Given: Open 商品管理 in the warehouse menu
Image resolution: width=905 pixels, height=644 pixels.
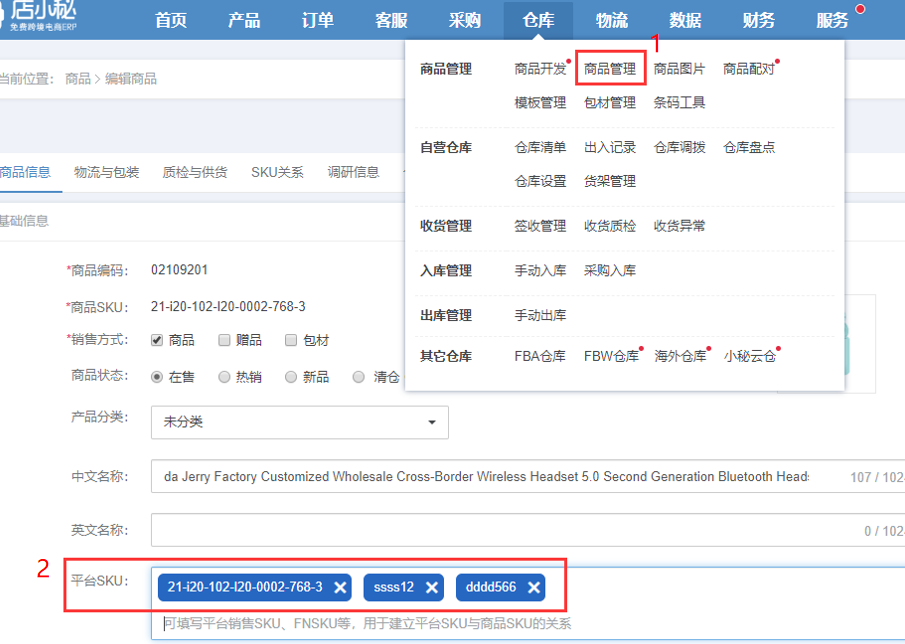Looking at the screenshot, I should pos(610,69).
